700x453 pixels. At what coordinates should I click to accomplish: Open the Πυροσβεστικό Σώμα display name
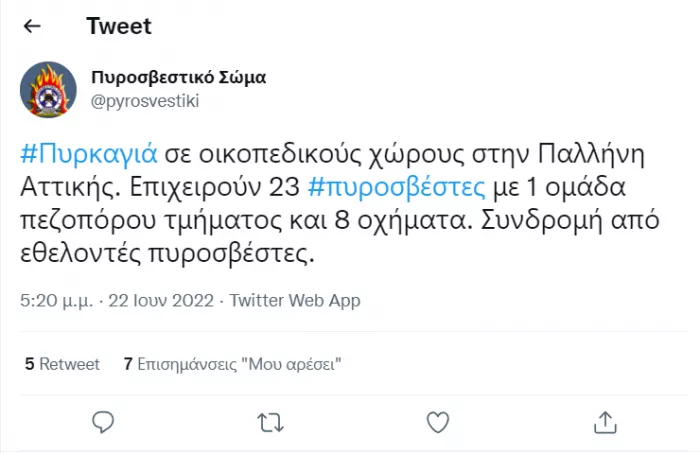tap(179, 77)
